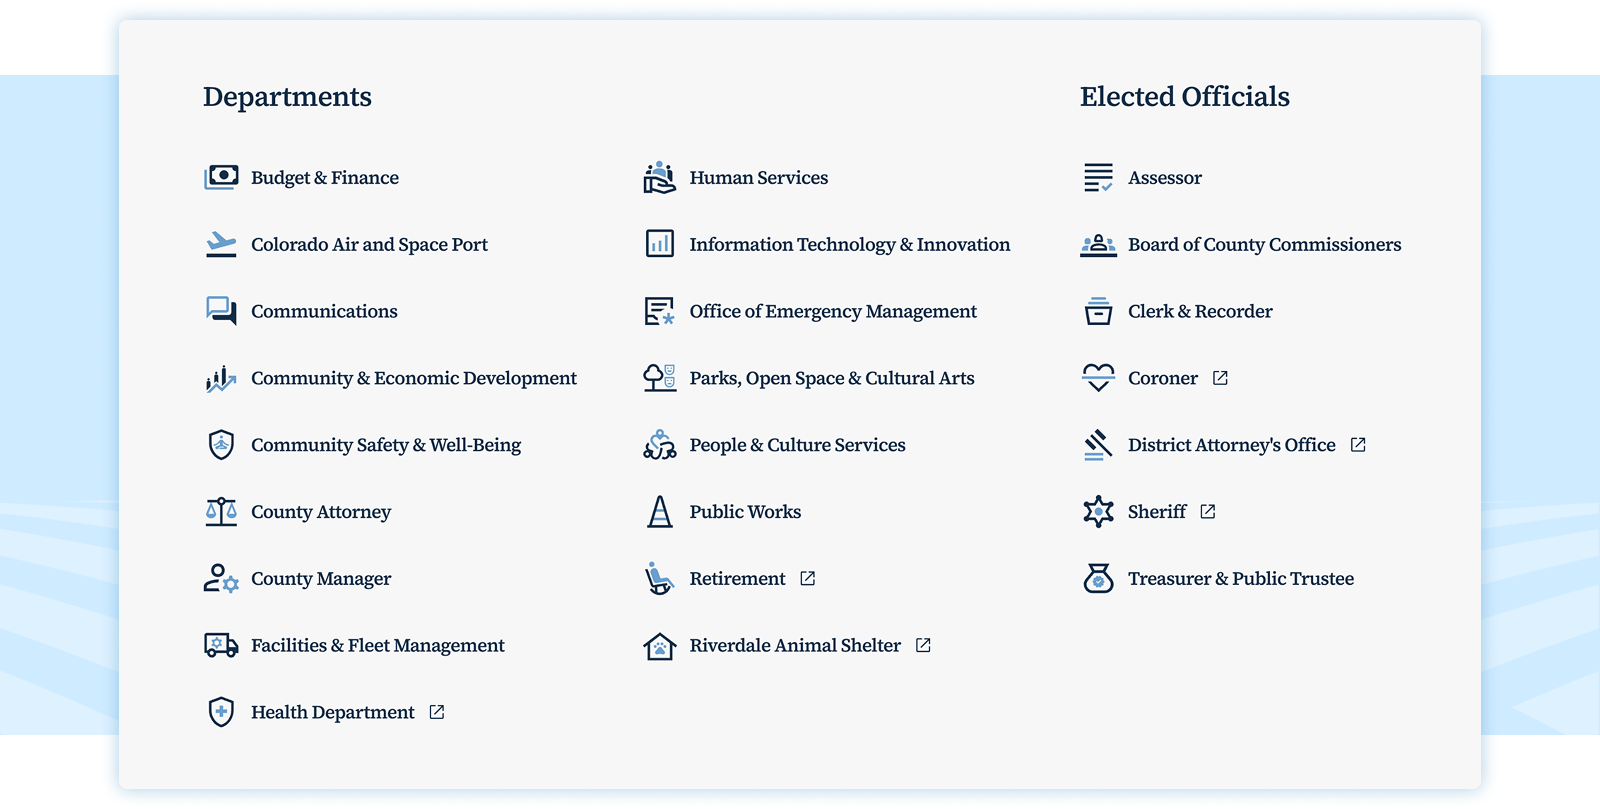Visit the Assessor page

(1165, 178)
